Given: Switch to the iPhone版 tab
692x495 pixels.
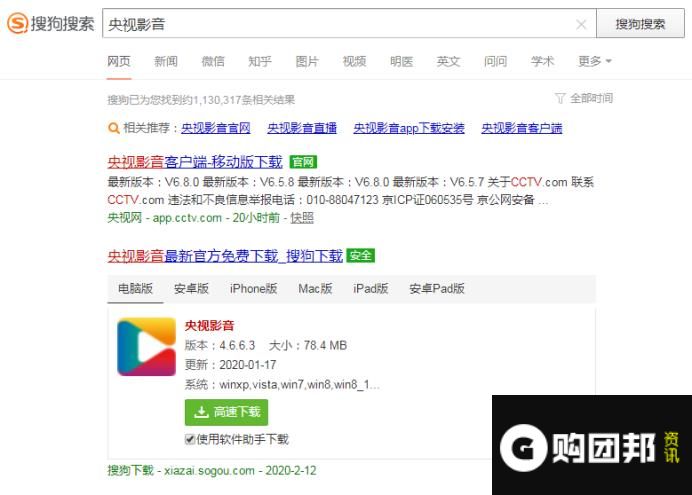Looking at the screenshot, I should pos(253,289).
